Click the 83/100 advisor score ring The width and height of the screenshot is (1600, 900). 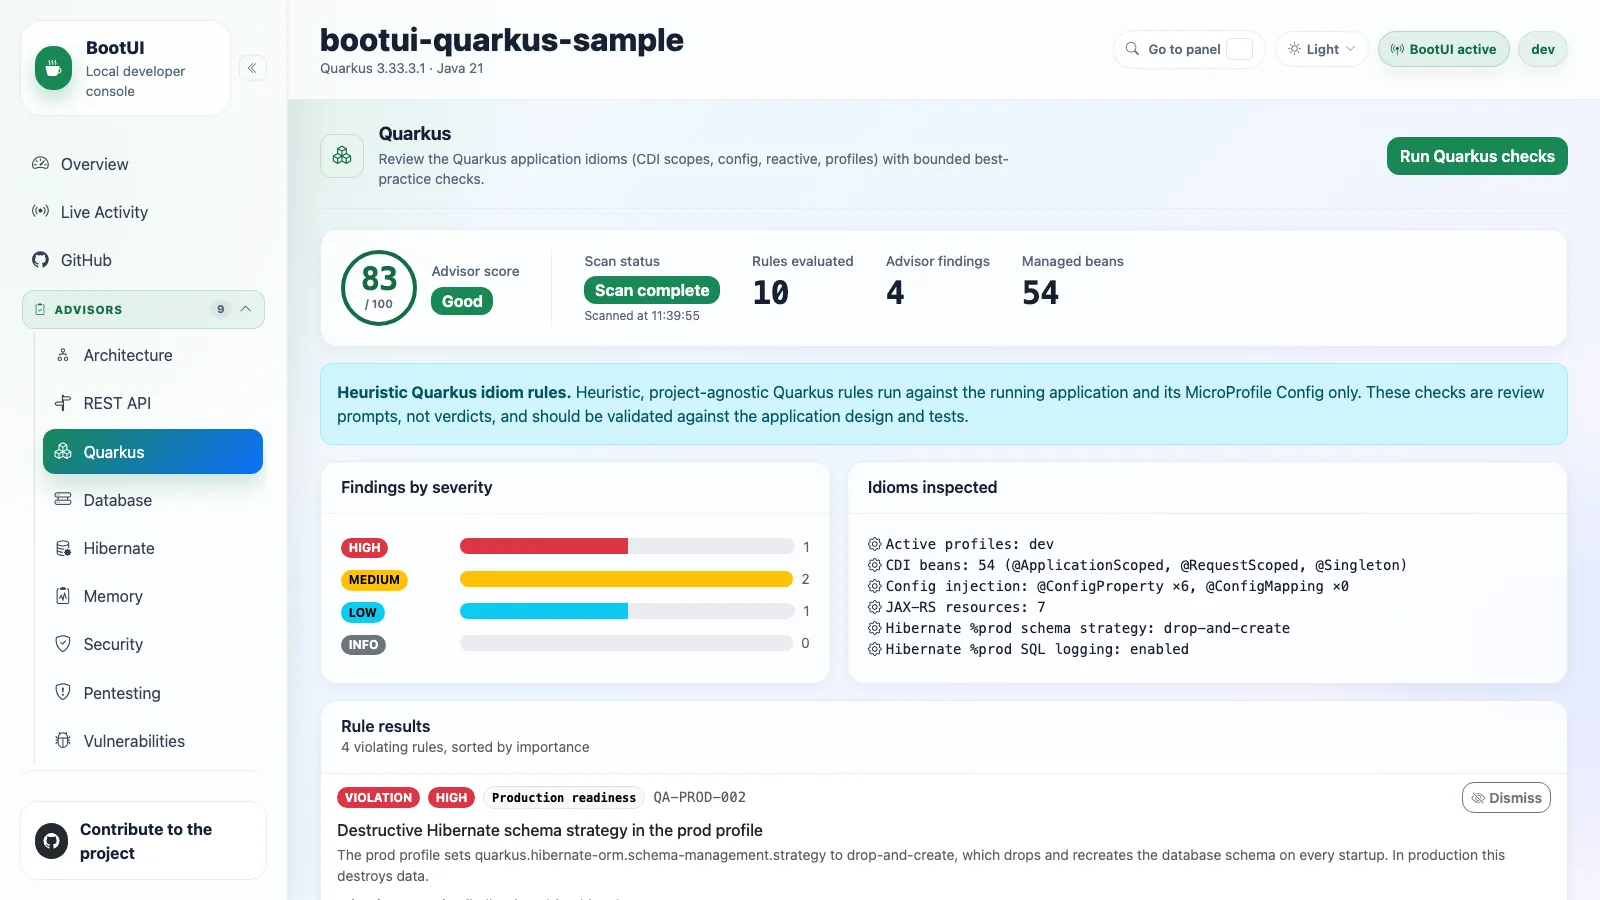[x=379, y=288]
